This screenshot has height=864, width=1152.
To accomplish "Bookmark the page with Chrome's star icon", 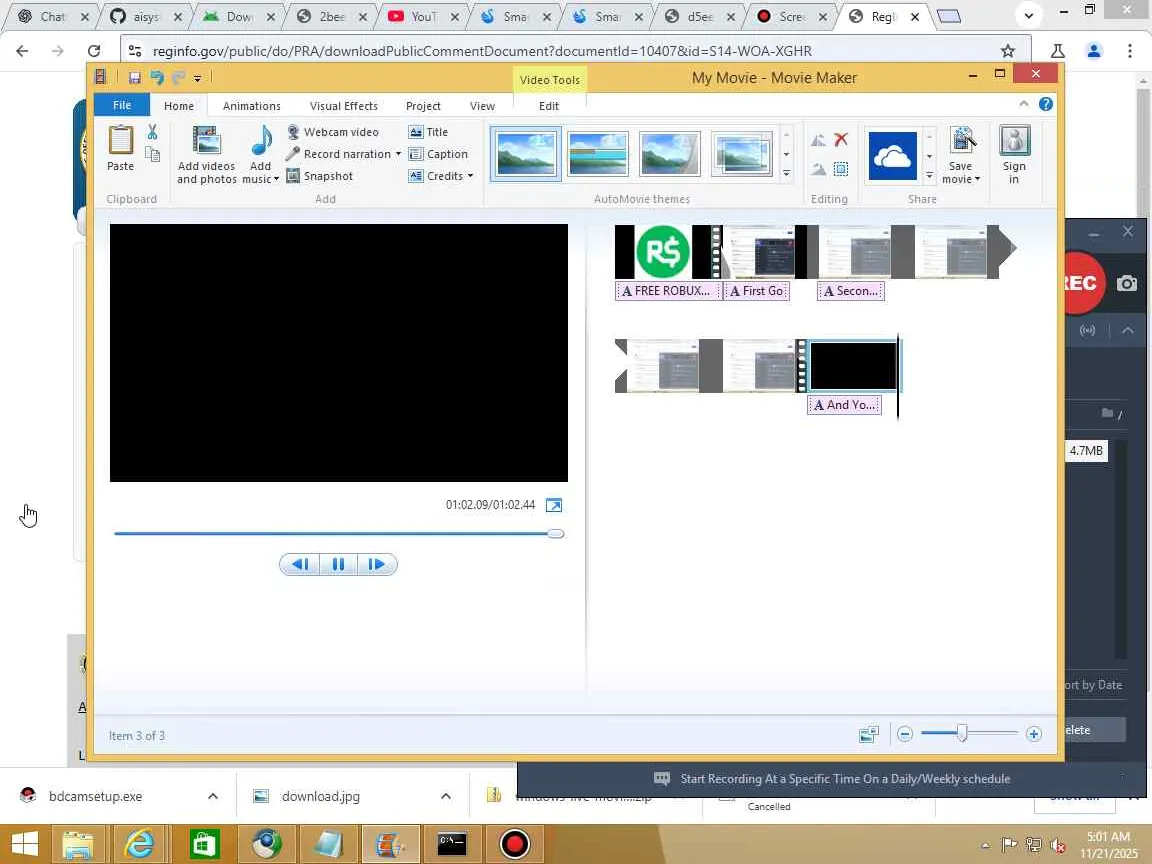I will (1007, 51).
